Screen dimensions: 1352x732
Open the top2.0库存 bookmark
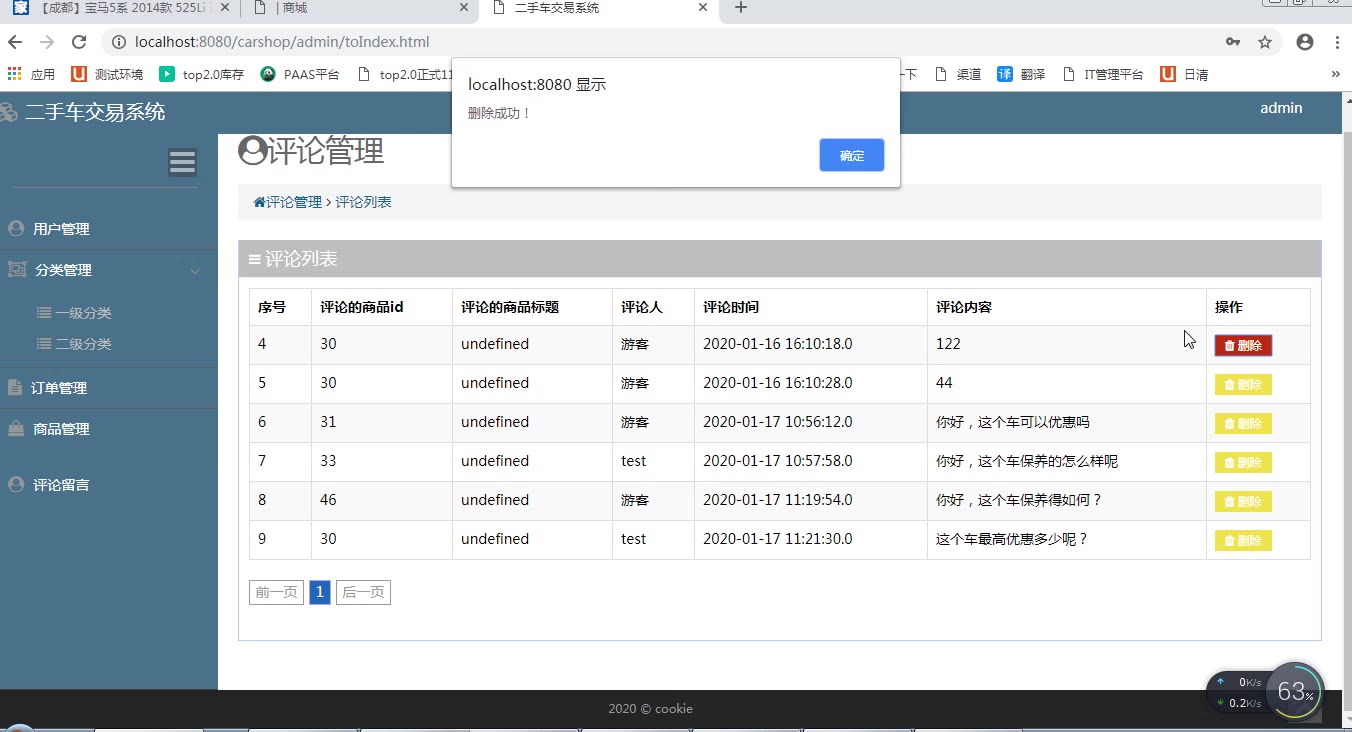[201, 74]
